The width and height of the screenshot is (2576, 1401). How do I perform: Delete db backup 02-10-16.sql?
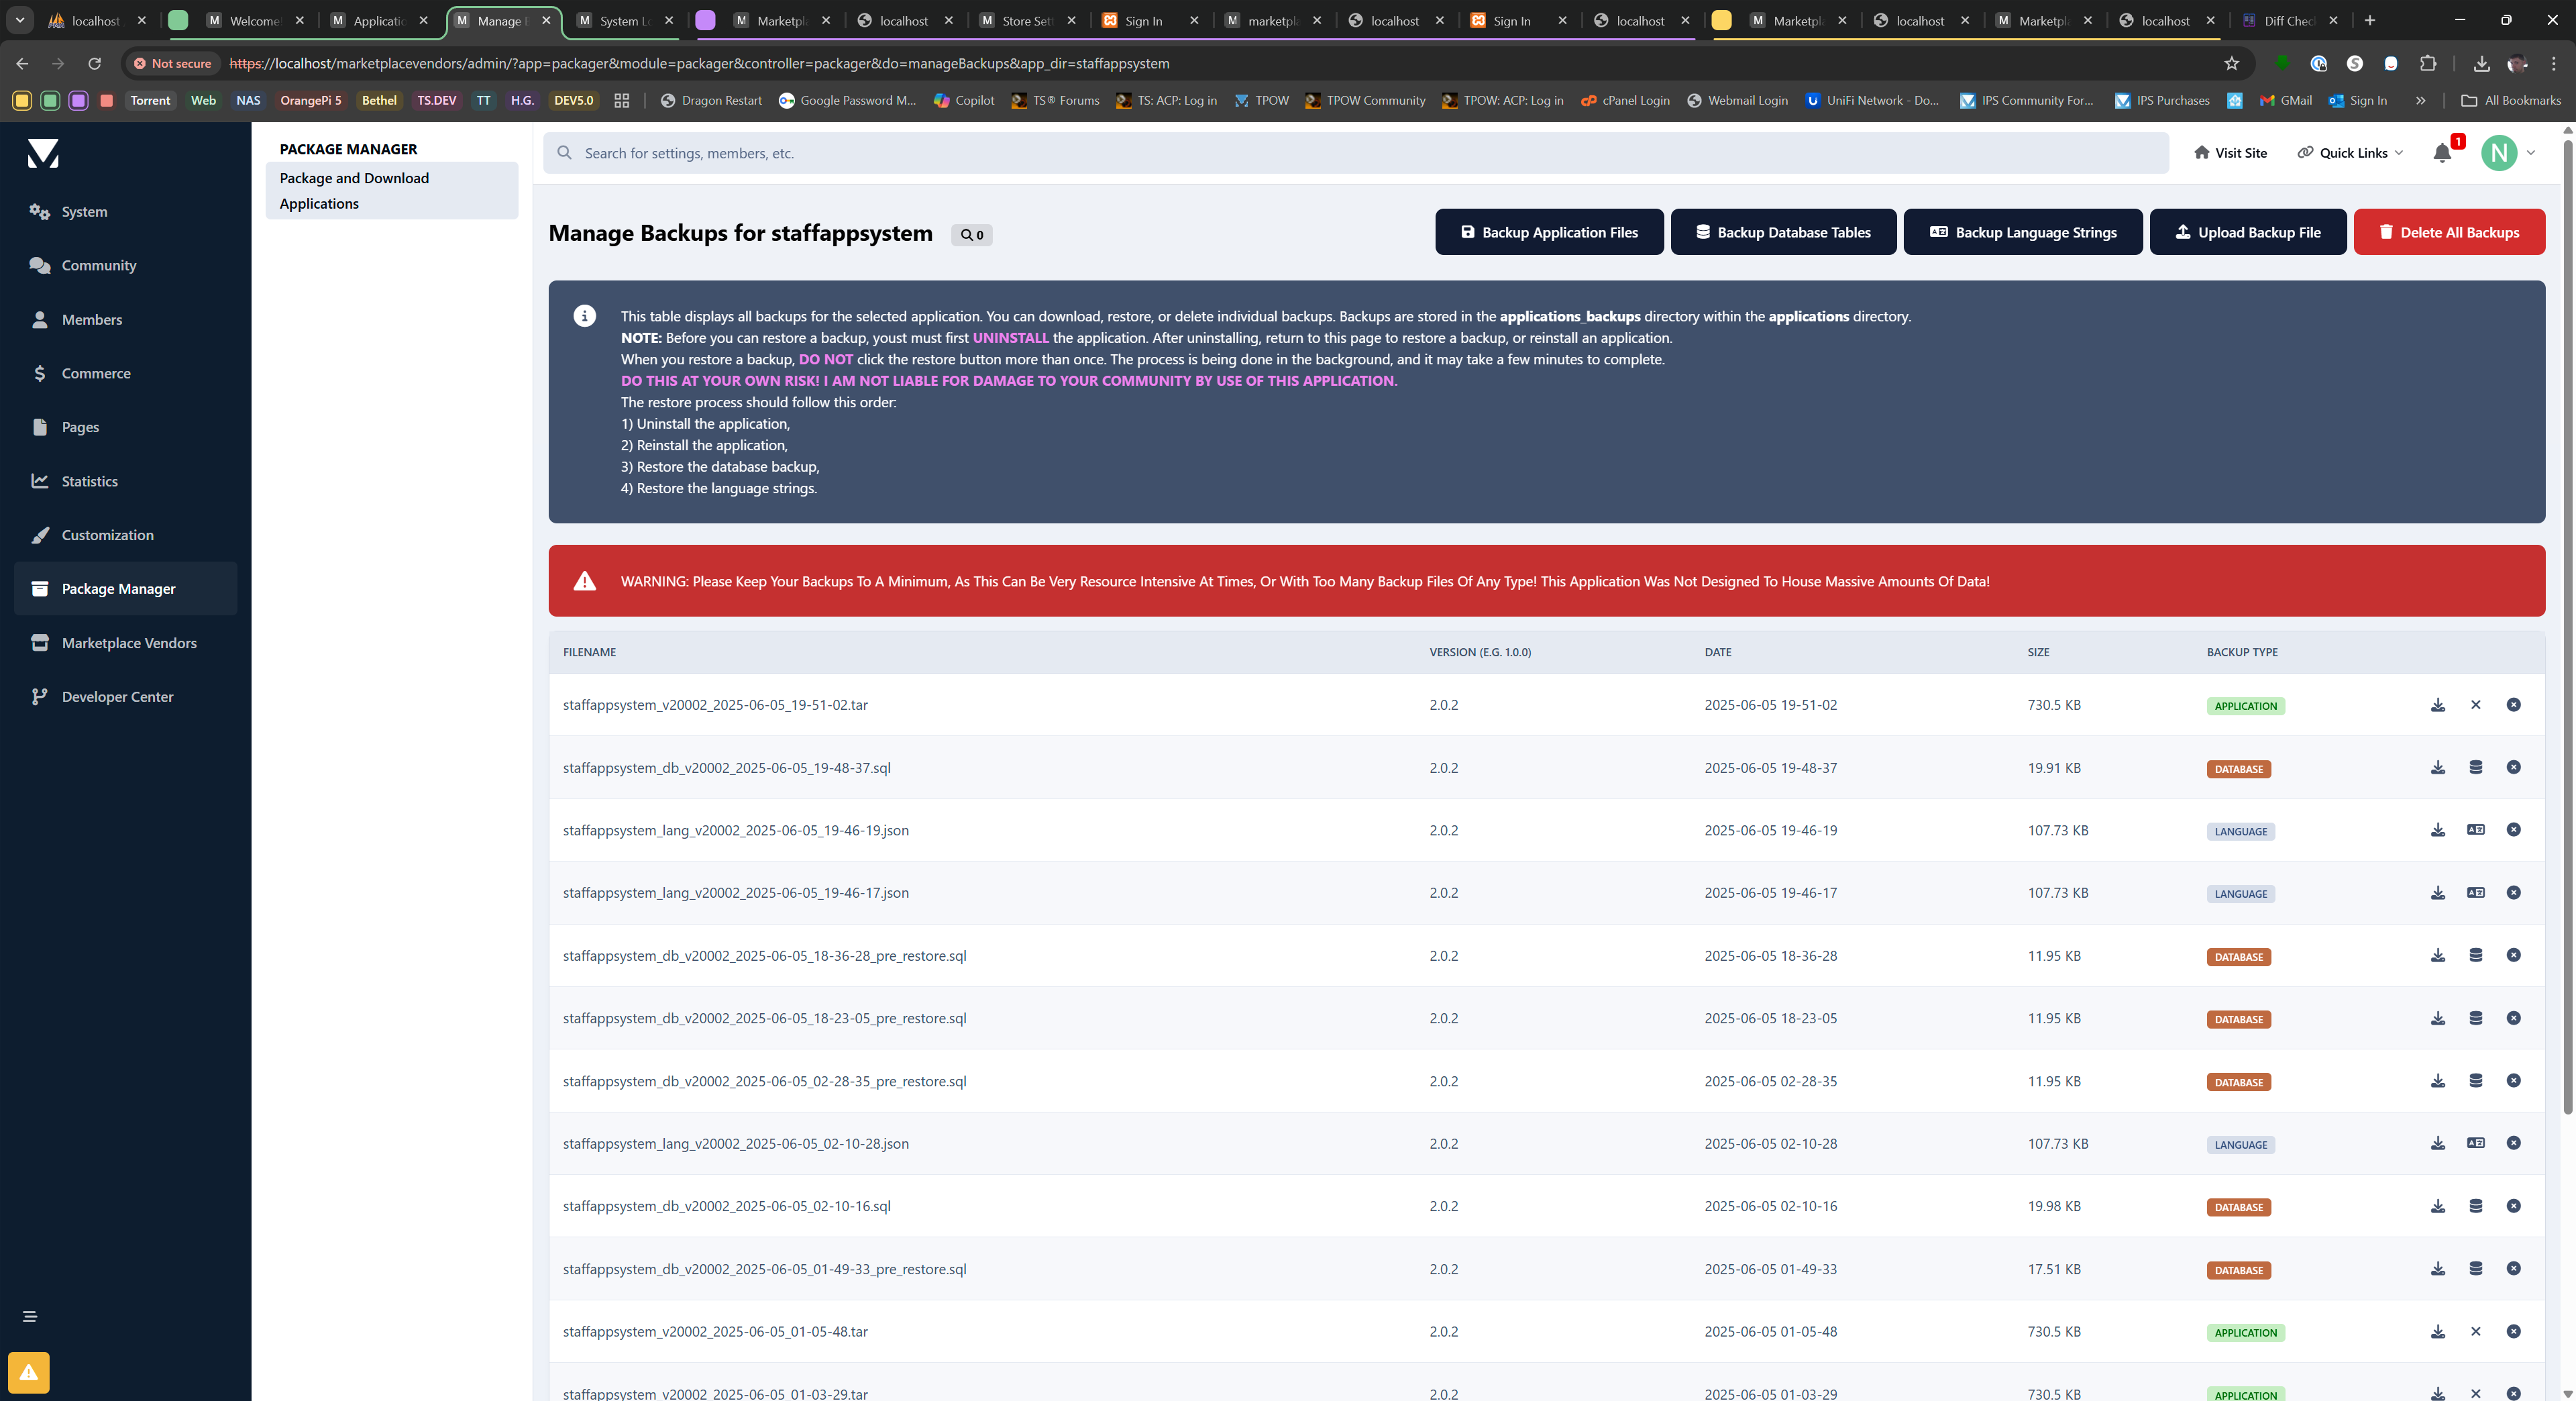click(2513, 1206)
